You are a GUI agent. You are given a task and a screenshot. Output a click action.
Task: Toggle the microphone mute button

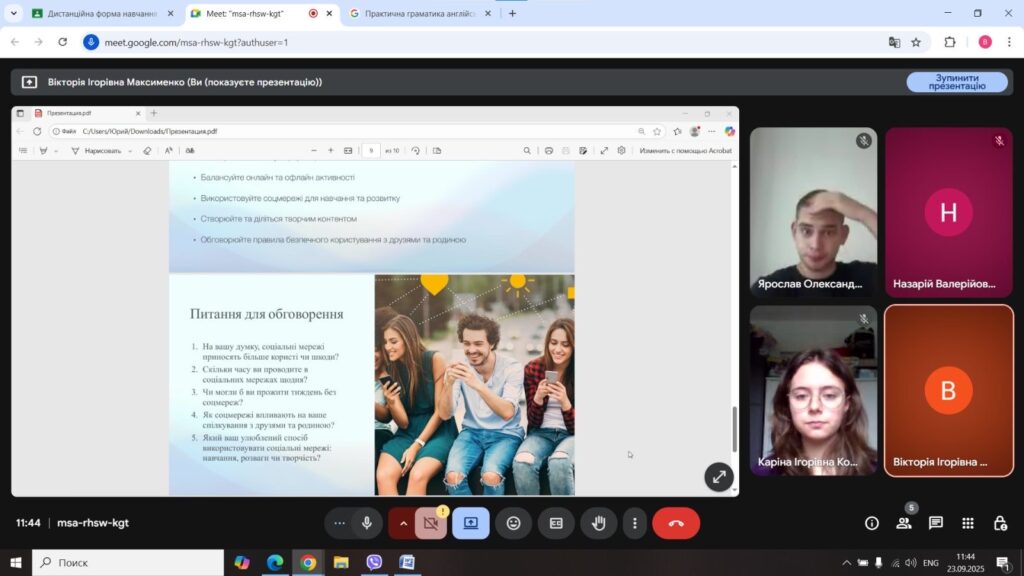(x=367, y=523)
